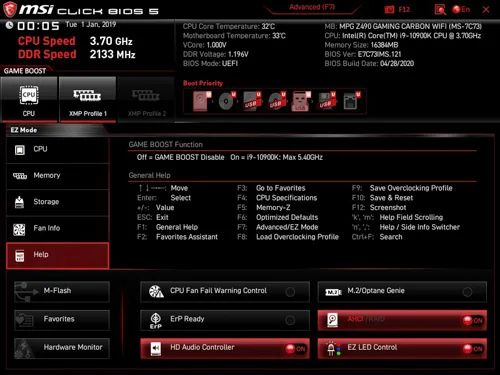Click the clock icon beside 00:05
The image size is (500, 375).
tap(9, 25)
